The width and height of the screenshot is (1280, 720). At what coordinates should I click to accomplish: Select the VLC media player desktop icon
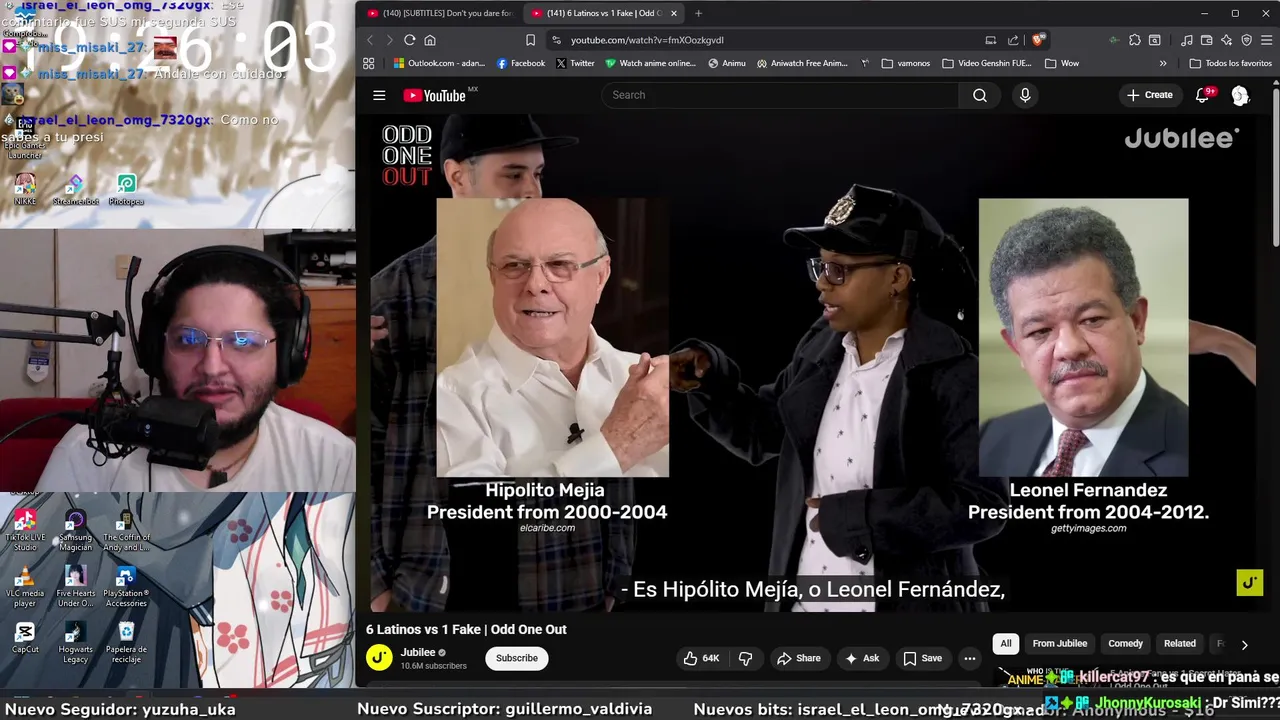click(25, 586)
